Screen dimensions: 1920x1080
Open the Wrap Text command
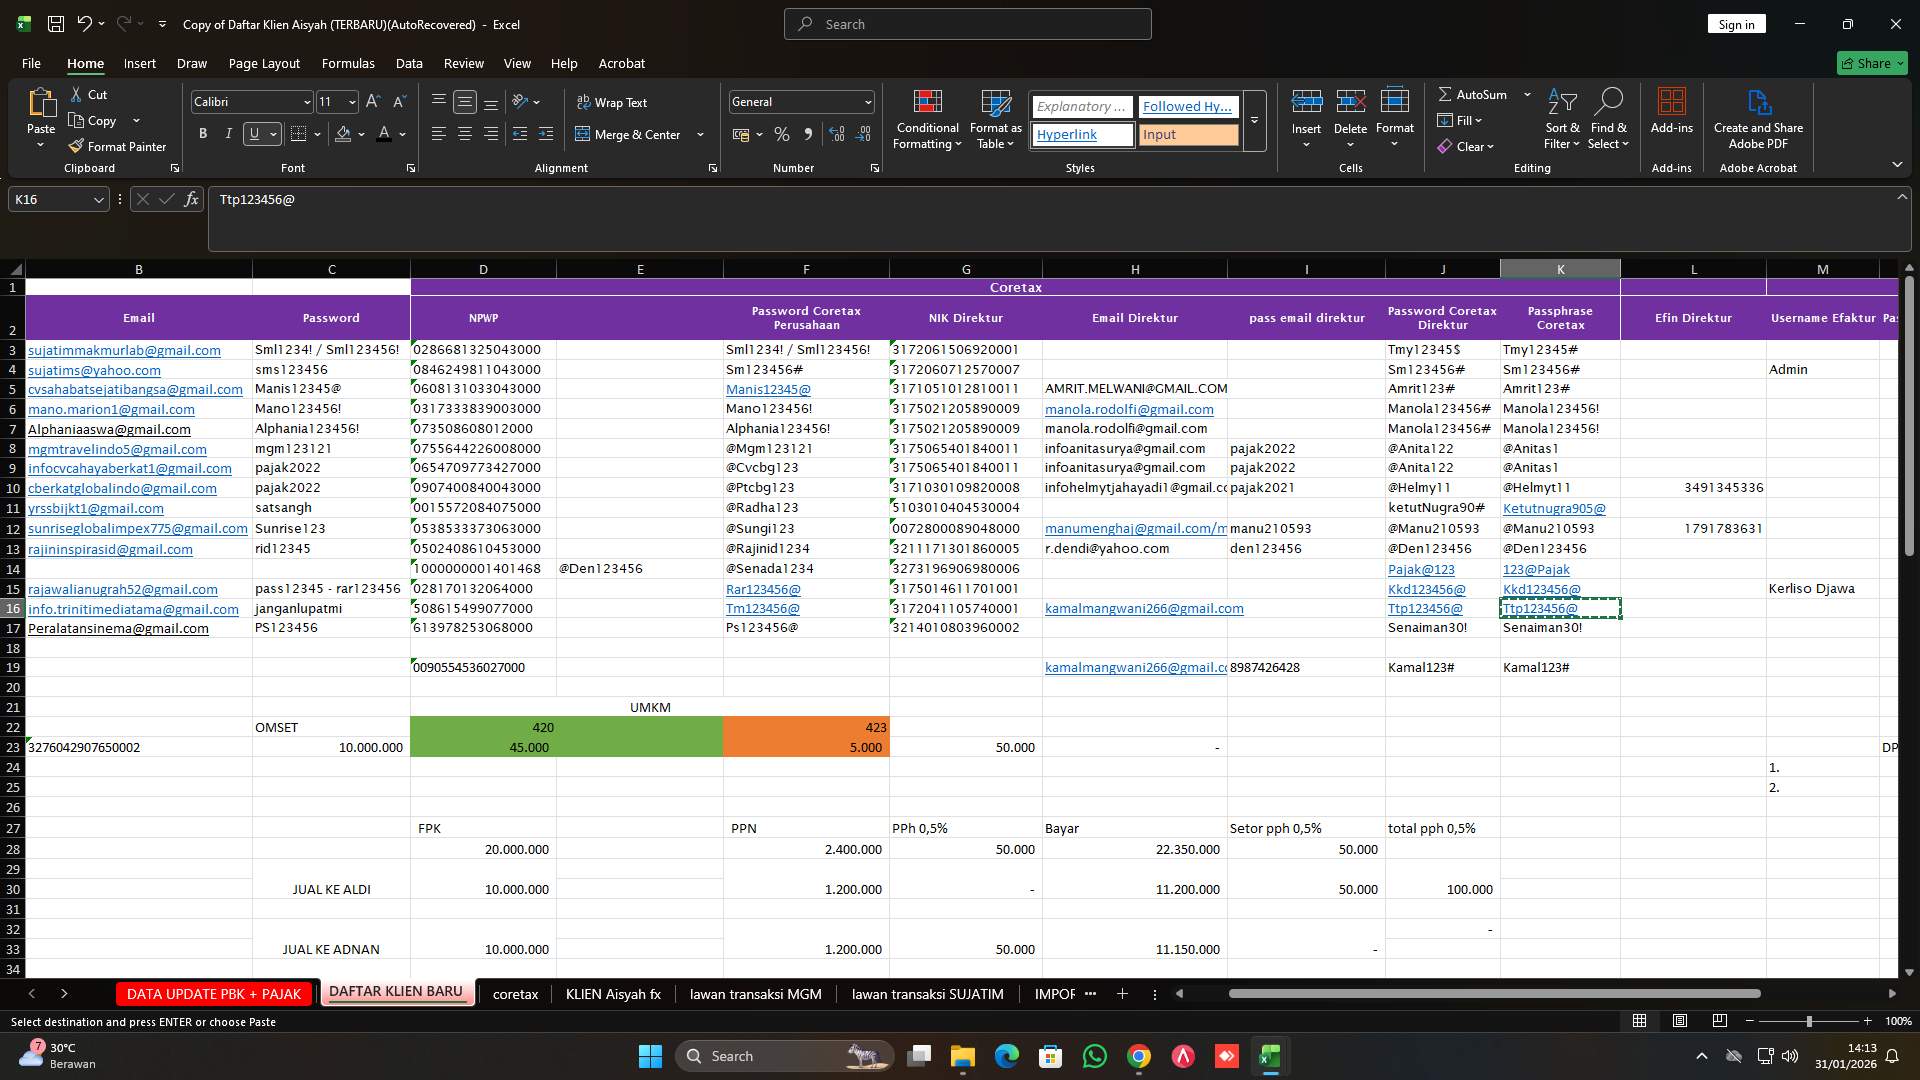click(613, 102)
